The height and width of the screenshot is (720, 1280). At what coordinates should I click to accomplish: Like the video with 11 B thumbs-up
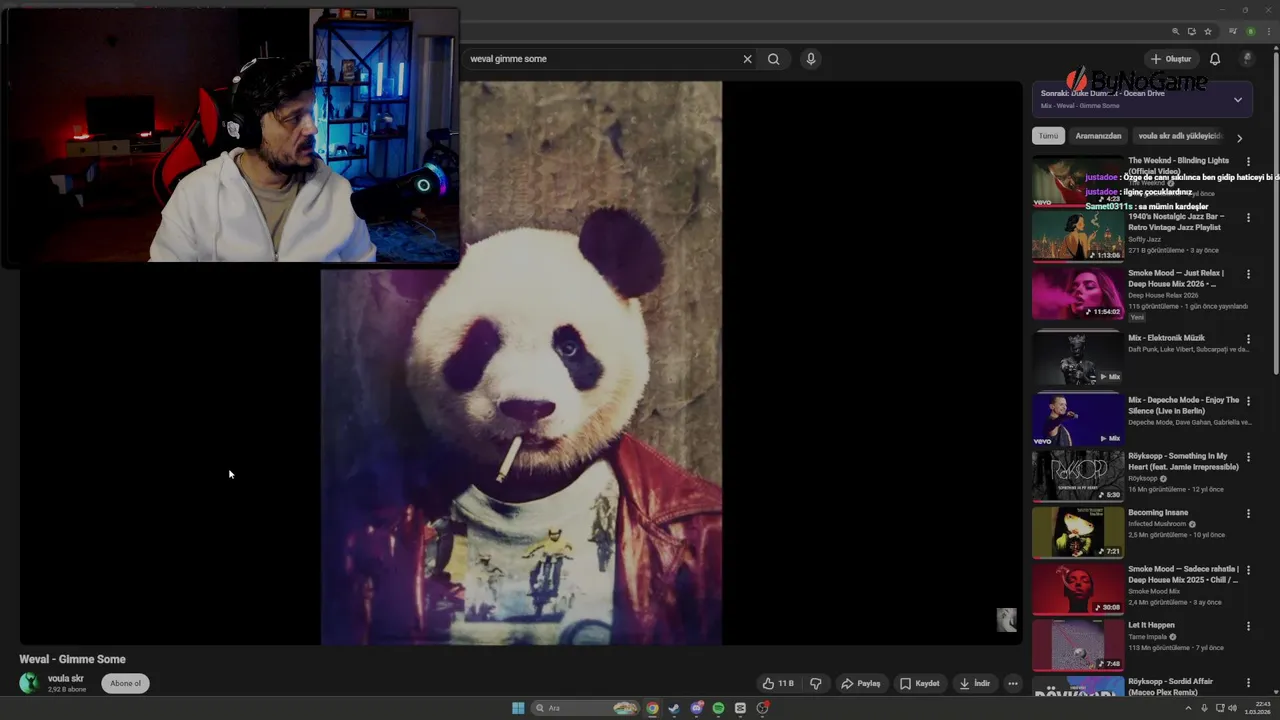(x=778, y=684)
